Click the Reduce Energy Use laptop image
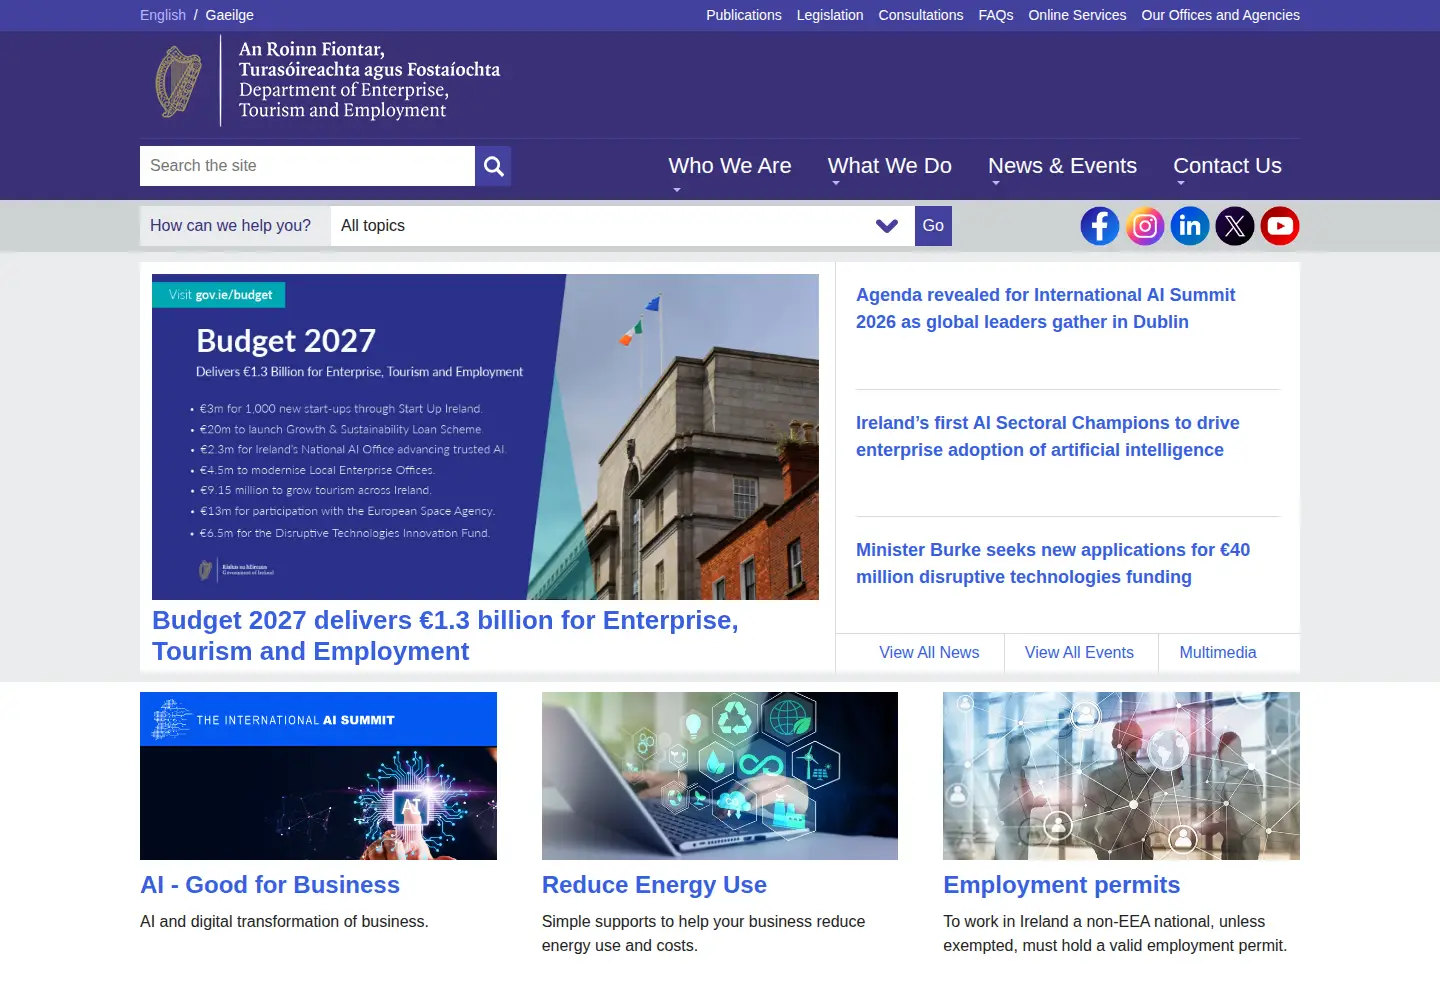 (x=720, y=776)
